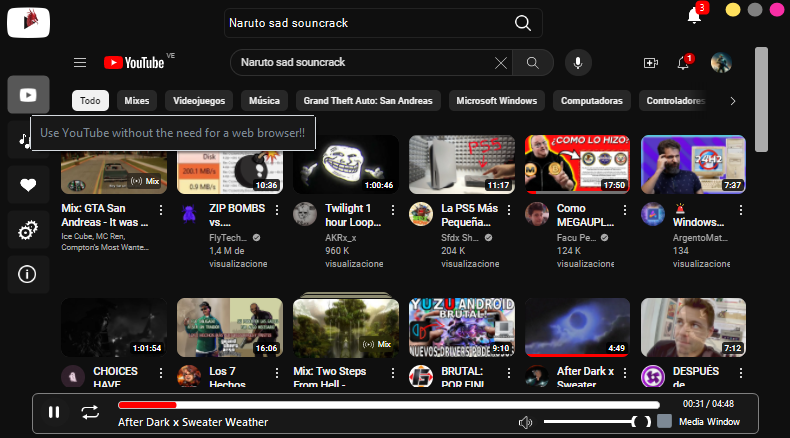
Task: Select the Videojuegos filter chip
Action: click(x=199, y=101)
